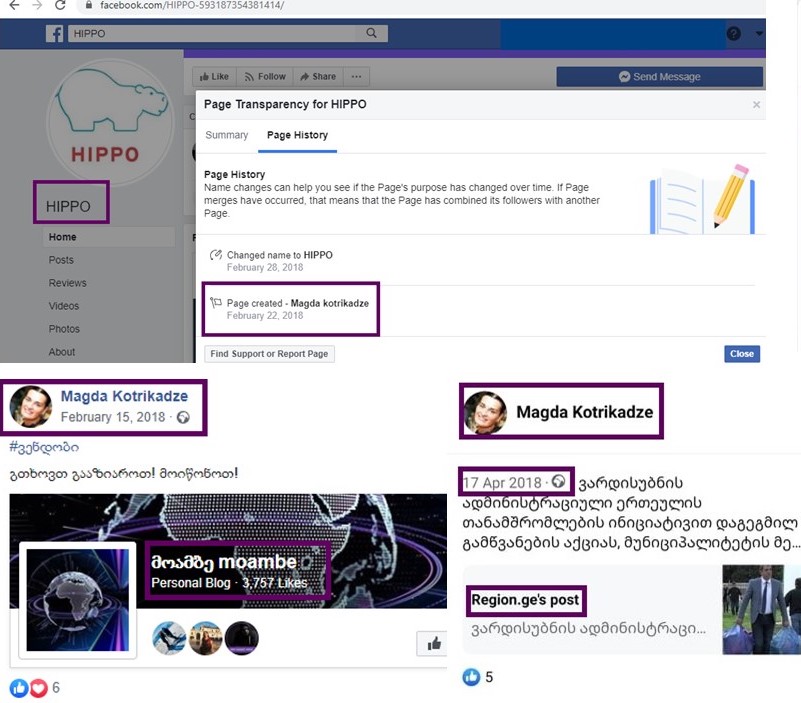Screen dimensions: 801x703
Task: Click the Magda Kotrikadze avatar on the April post
Action: click(x=485, y=412)
